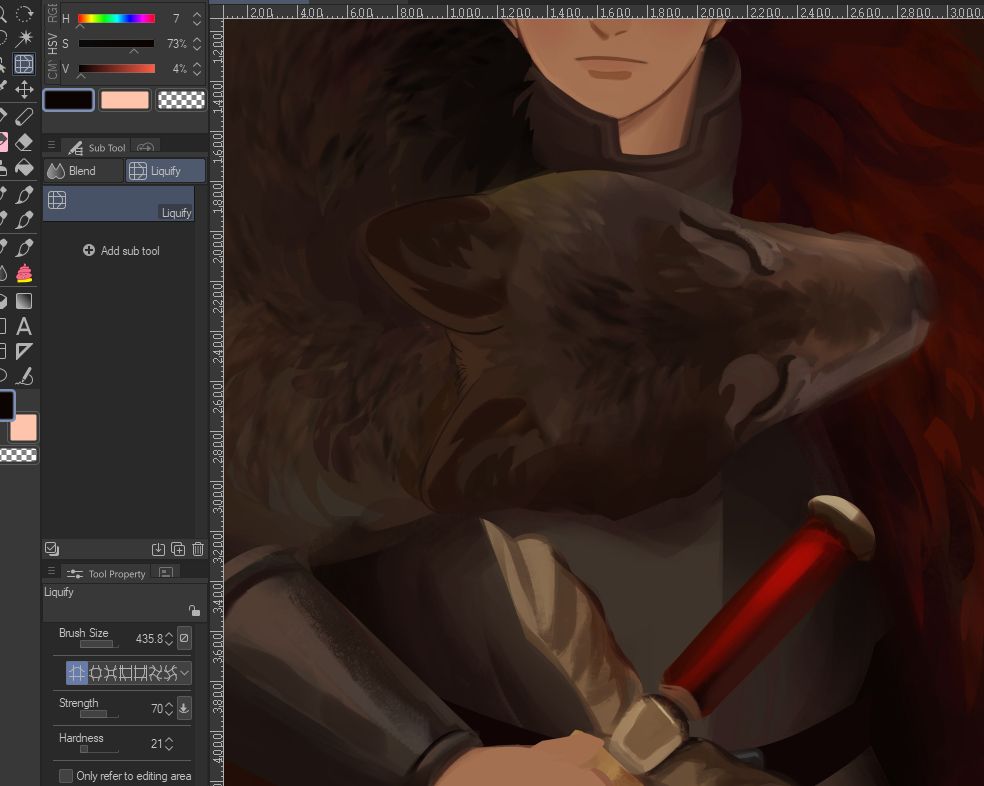Adjust the Hardness stepper arrows
Image resolution: width=984 pixels, height=786 pixels.
click(x=169, y=744)
